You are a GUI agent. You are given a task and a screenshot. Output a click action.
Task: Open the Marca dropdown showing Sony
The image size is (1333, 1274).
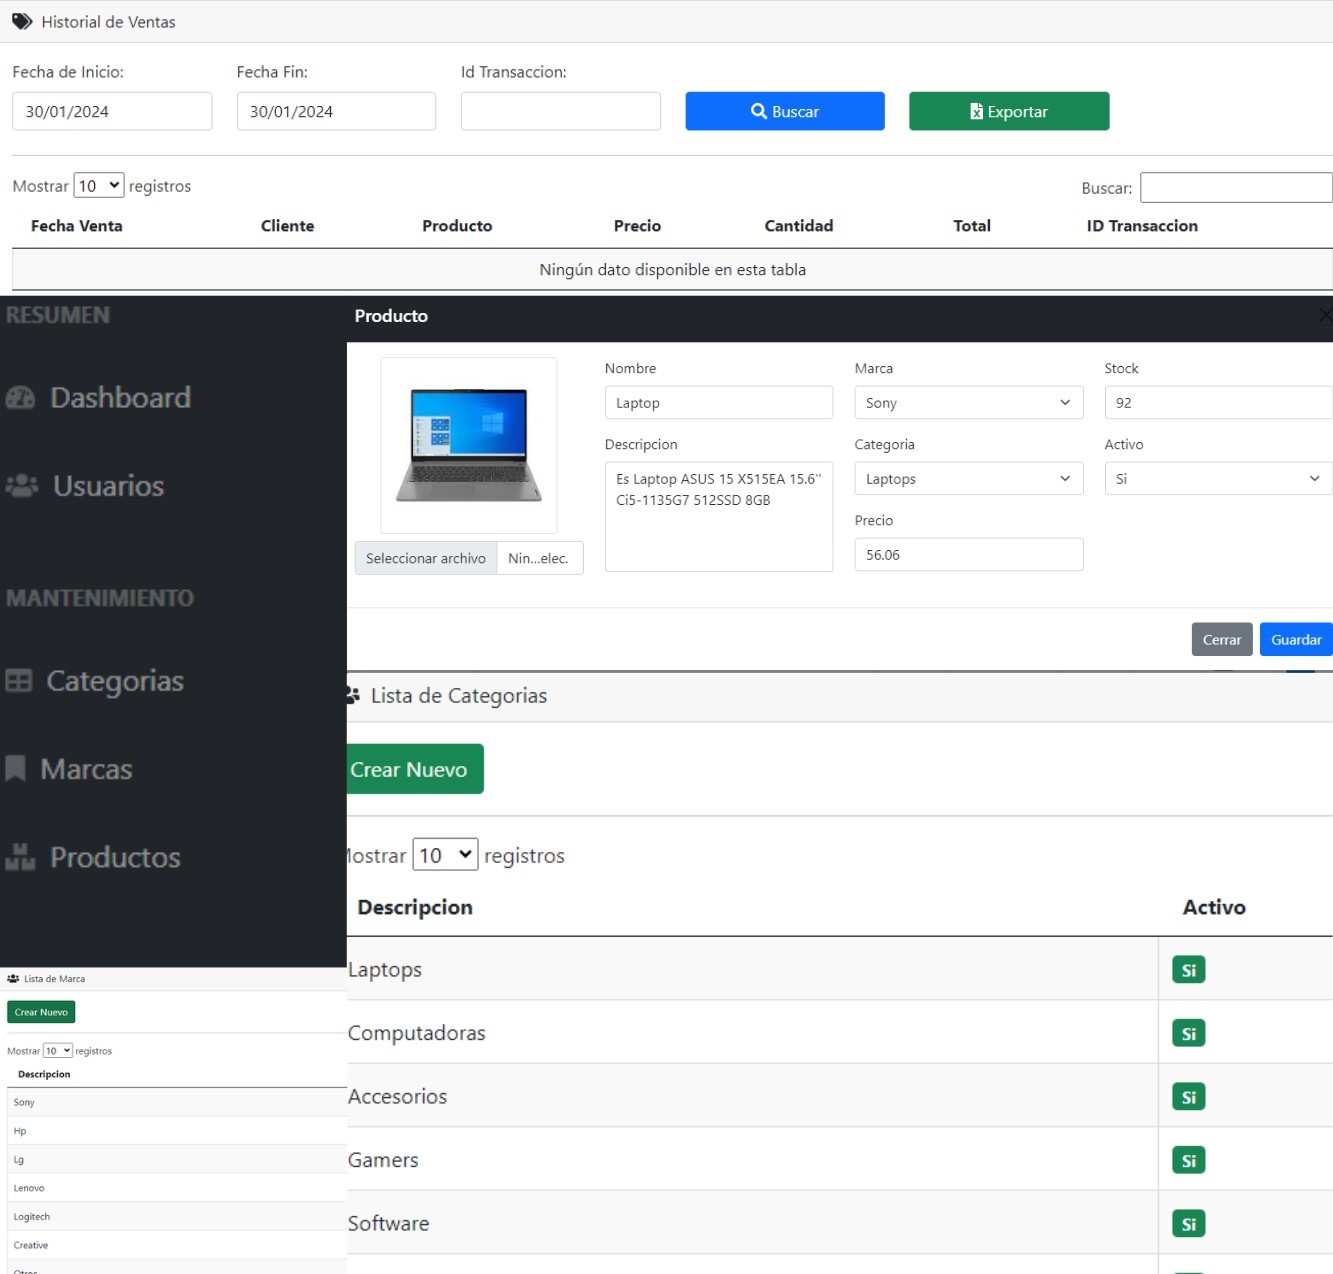pos(967,403)
